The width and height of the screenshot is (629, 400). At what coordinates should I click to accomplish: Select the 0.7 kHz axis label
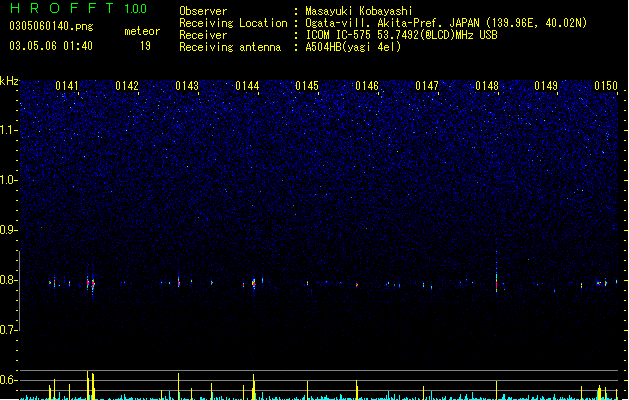(9, 330)
